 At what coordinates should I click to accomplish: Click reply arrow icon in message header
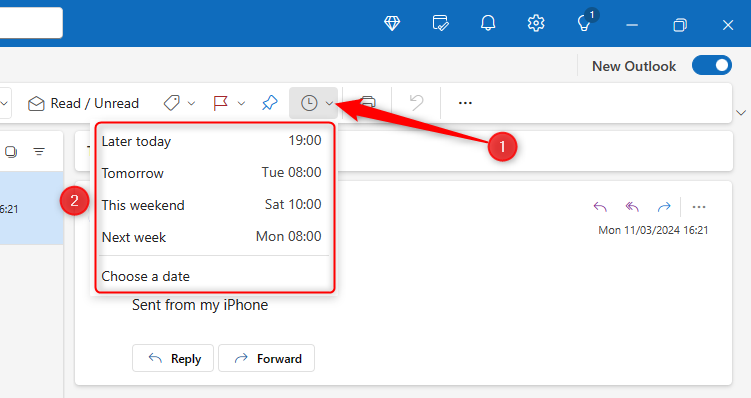coord(600,207)
